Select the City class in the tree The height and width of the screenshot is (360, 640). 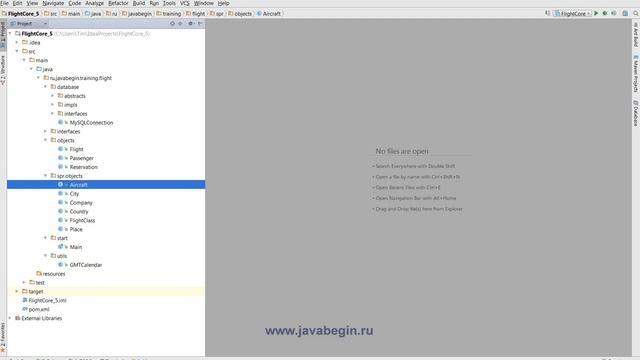pyautogui.click(x=74, y=193)
